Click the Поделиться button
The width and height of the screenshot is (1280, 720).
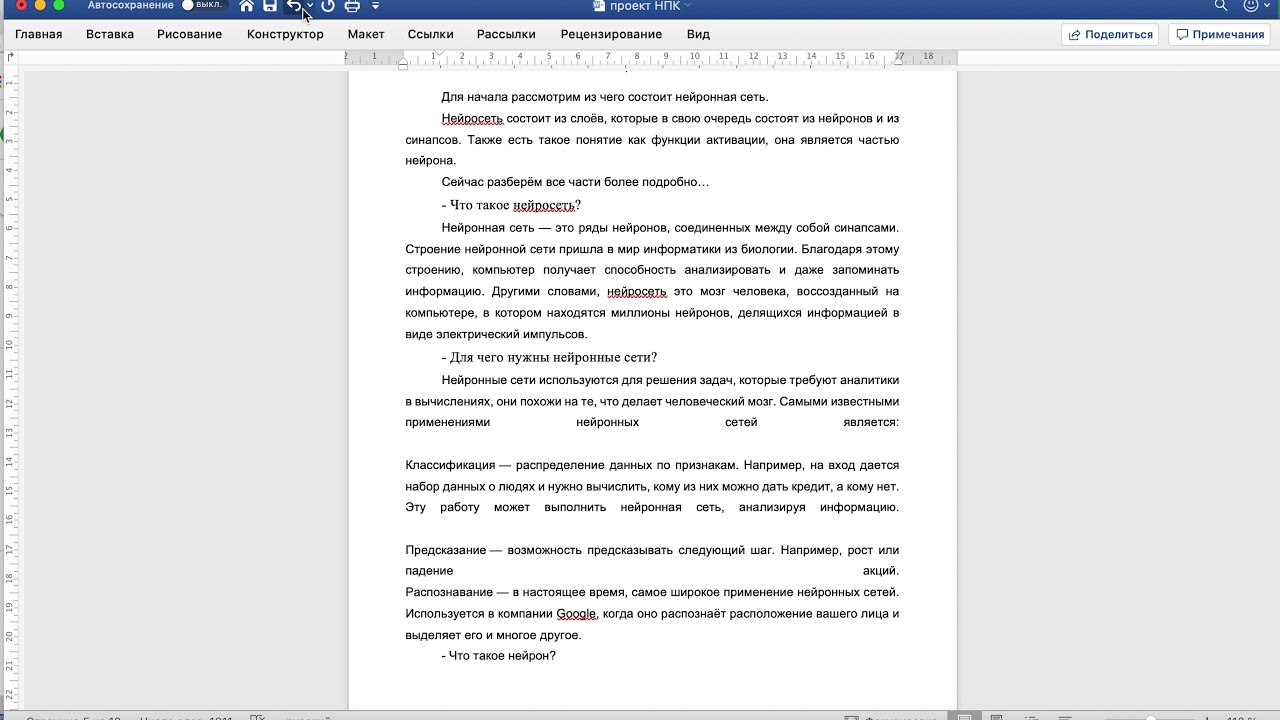1110,34
